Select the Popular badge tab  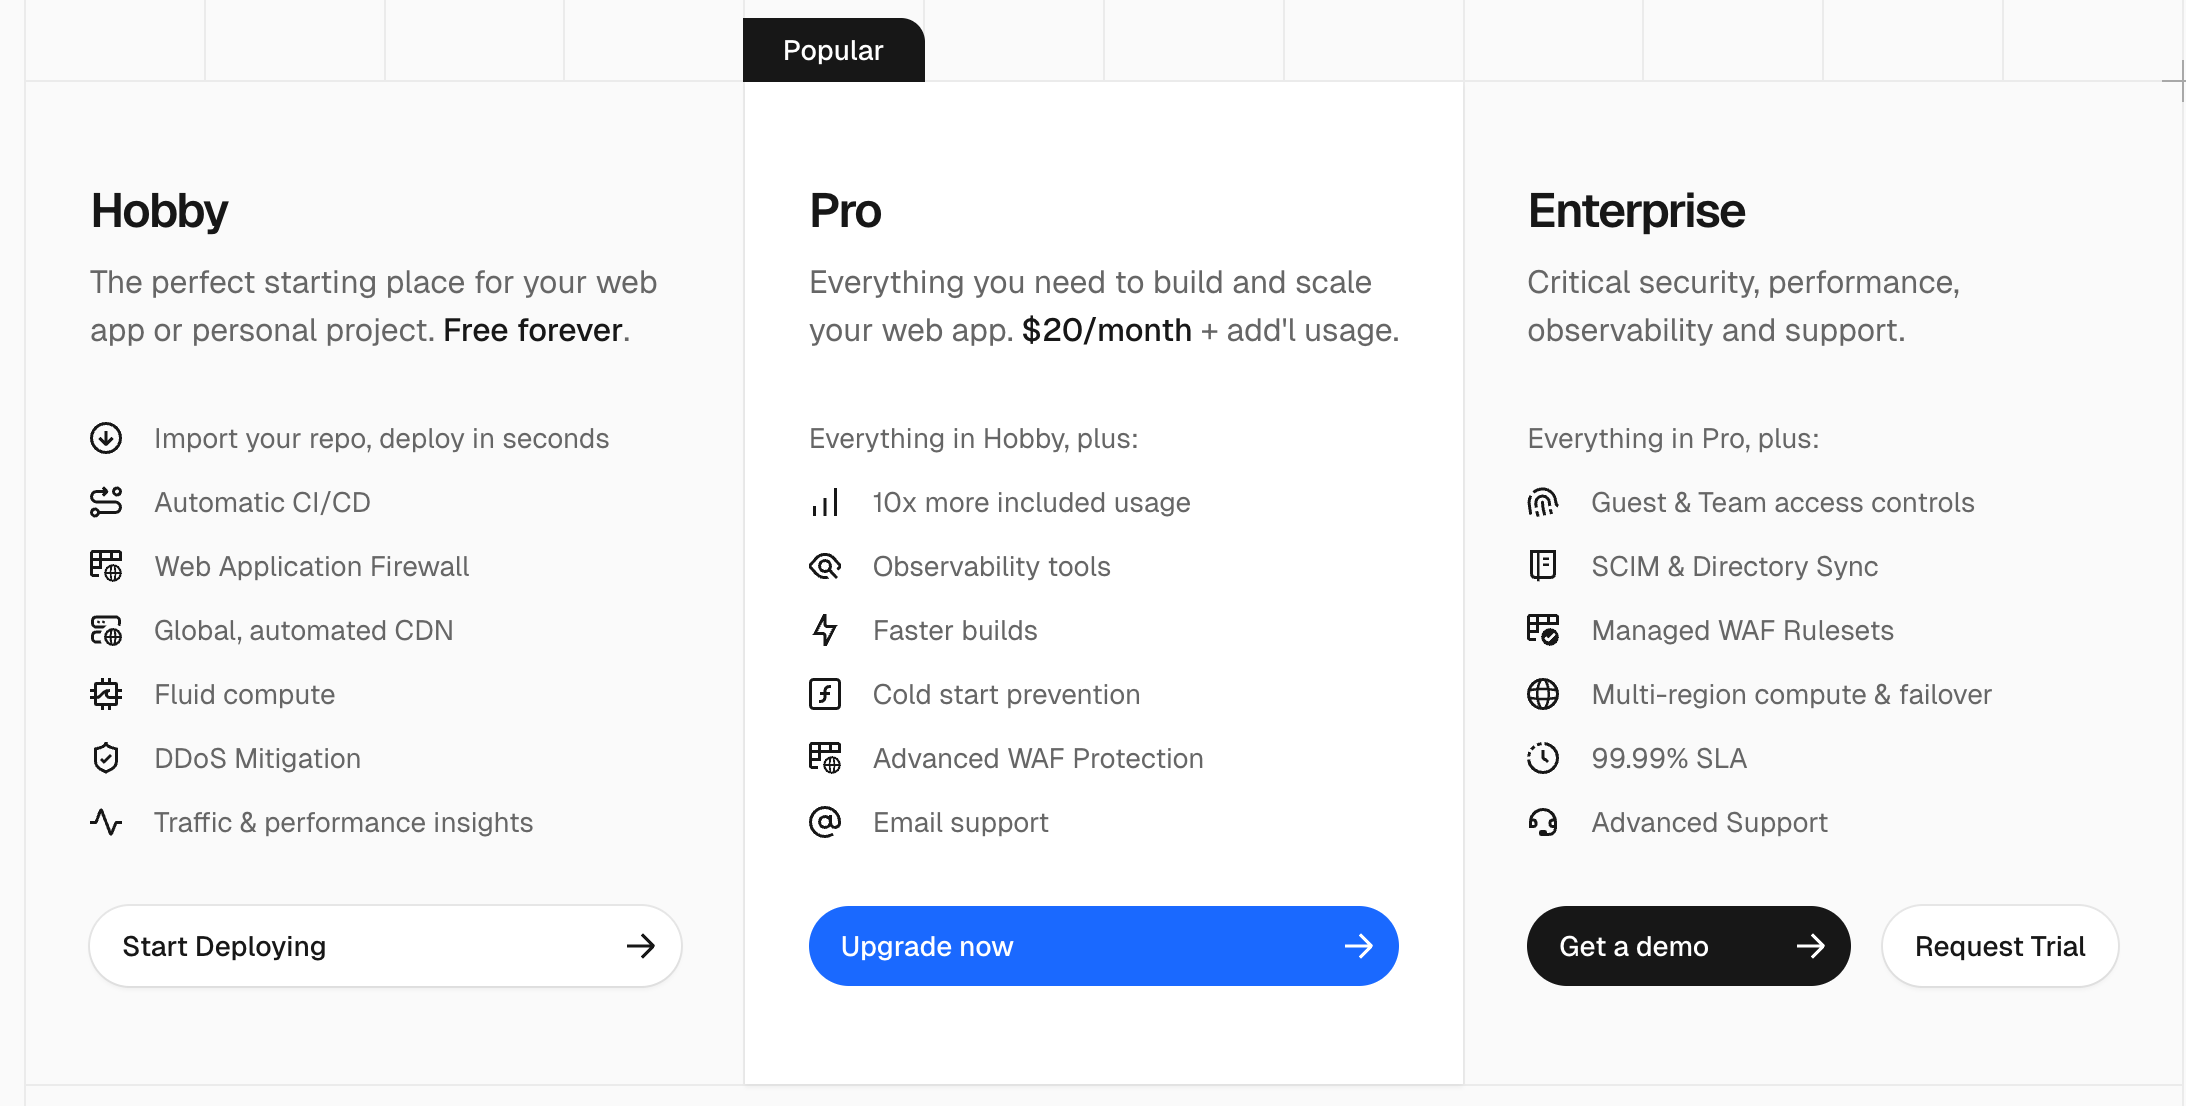833,50
